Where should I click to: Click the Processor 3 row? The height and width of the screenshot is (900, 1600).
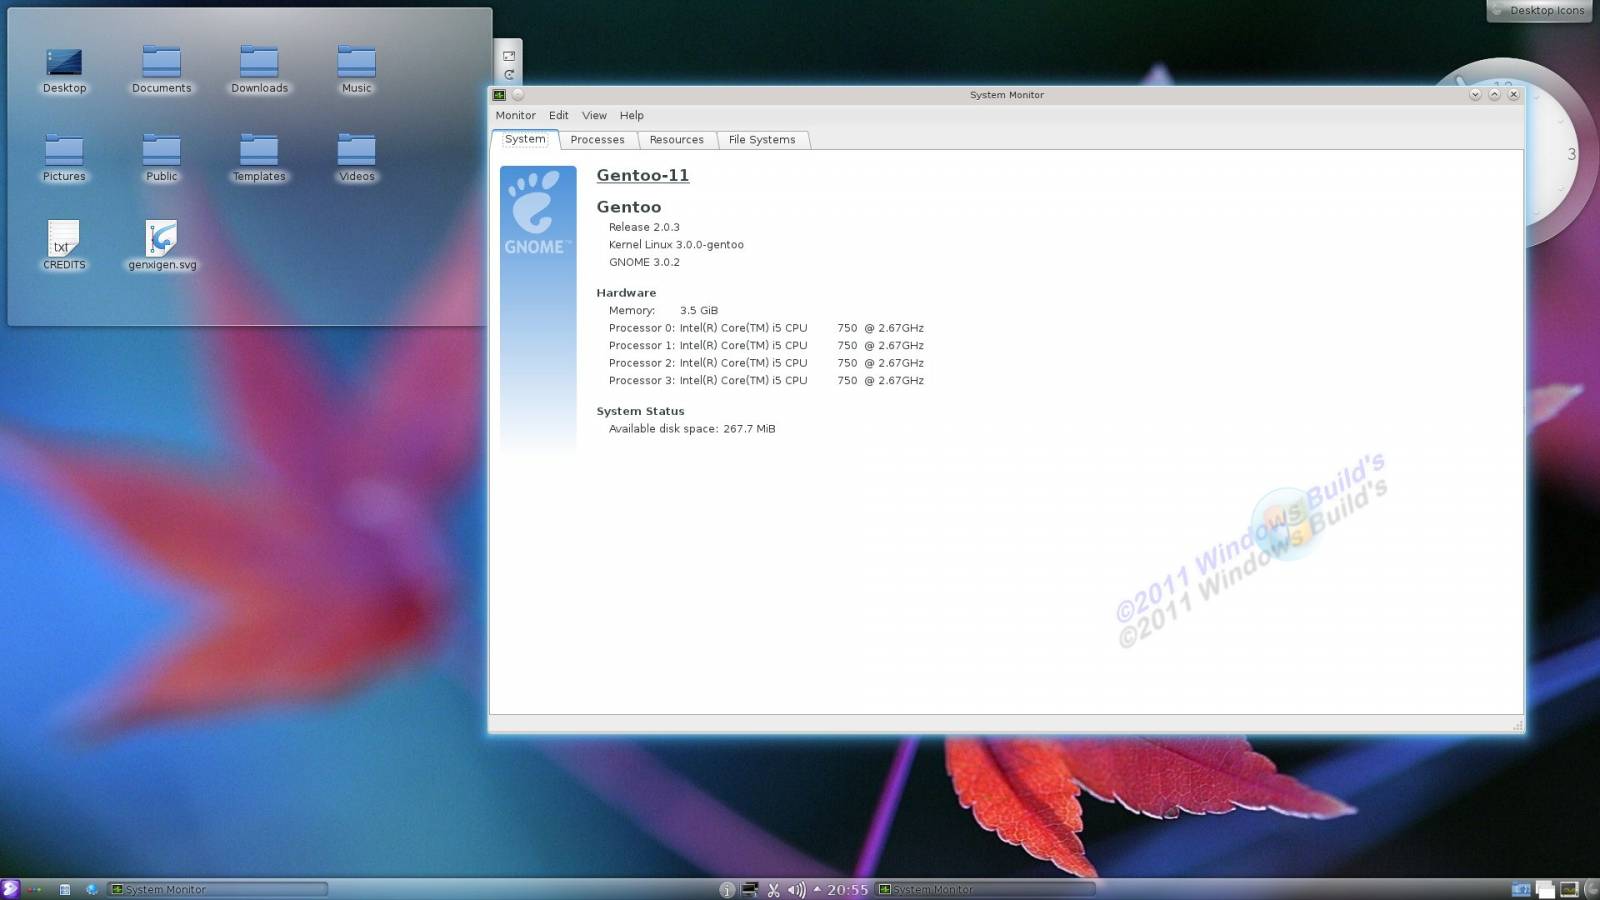coord(766,381)
